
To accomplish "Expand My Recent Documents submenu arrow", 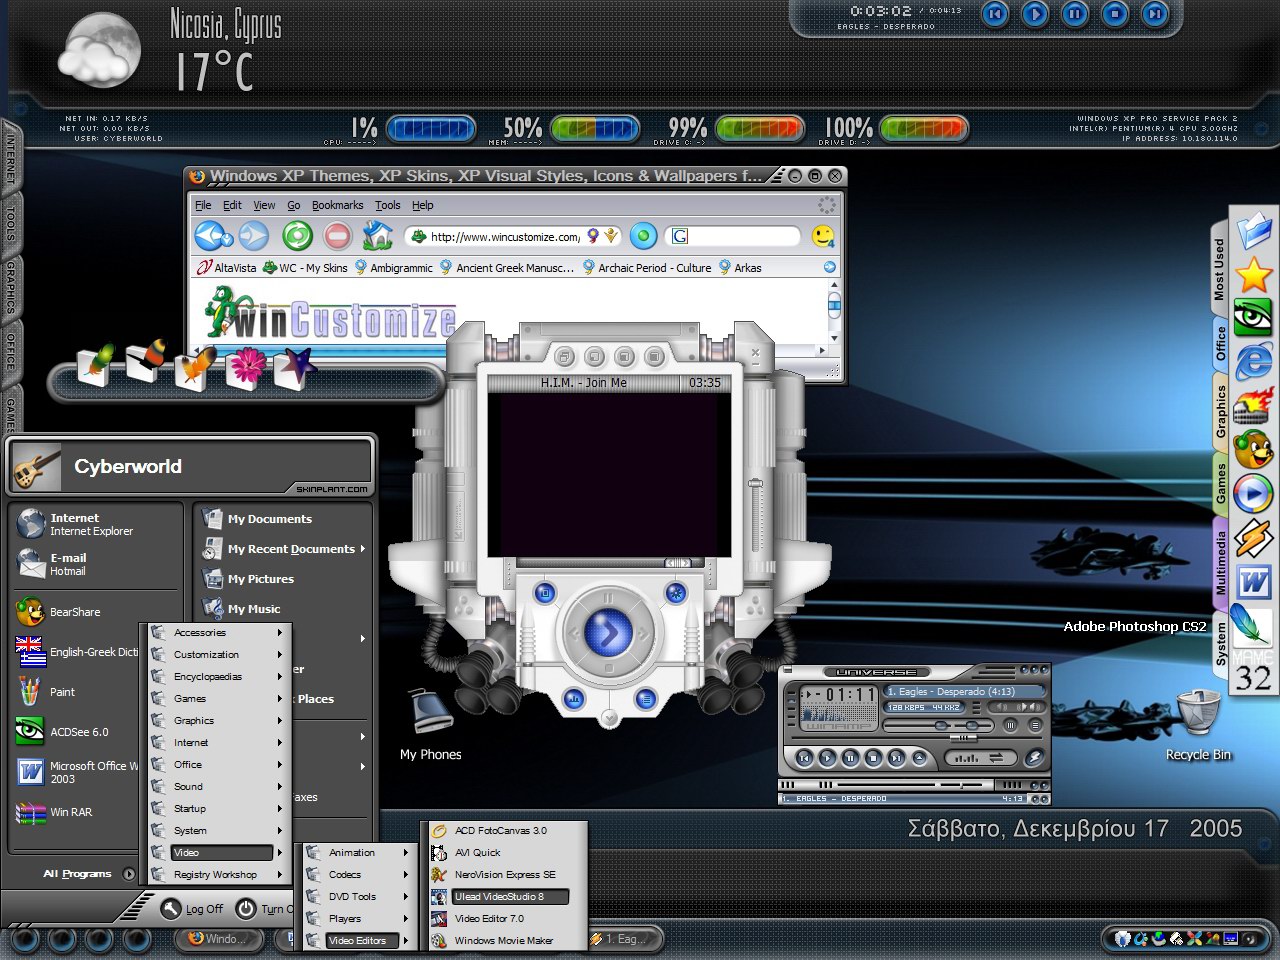I will click(362, 549).
